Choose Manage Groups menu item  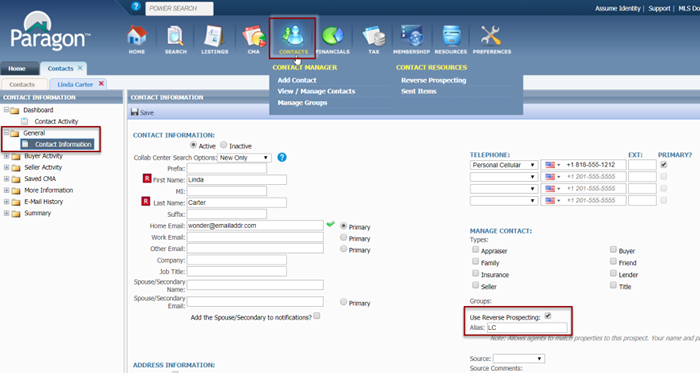(x=302, y=103)
